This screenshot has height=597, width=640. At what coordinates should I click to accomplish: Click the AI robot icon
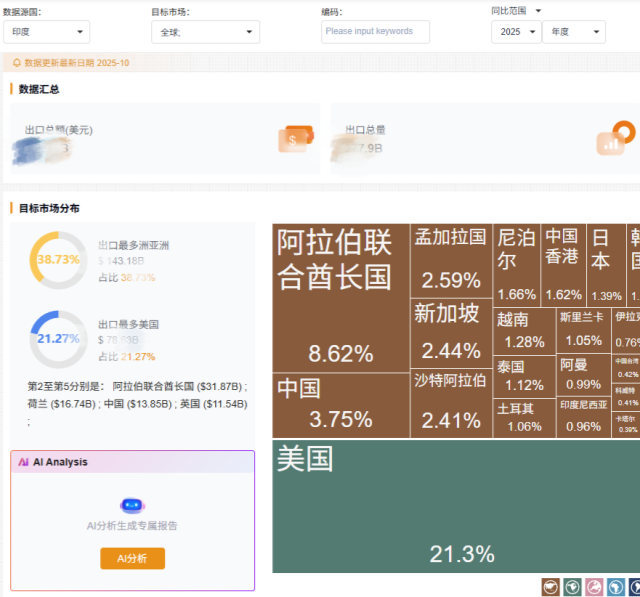(x=132, y=506)
